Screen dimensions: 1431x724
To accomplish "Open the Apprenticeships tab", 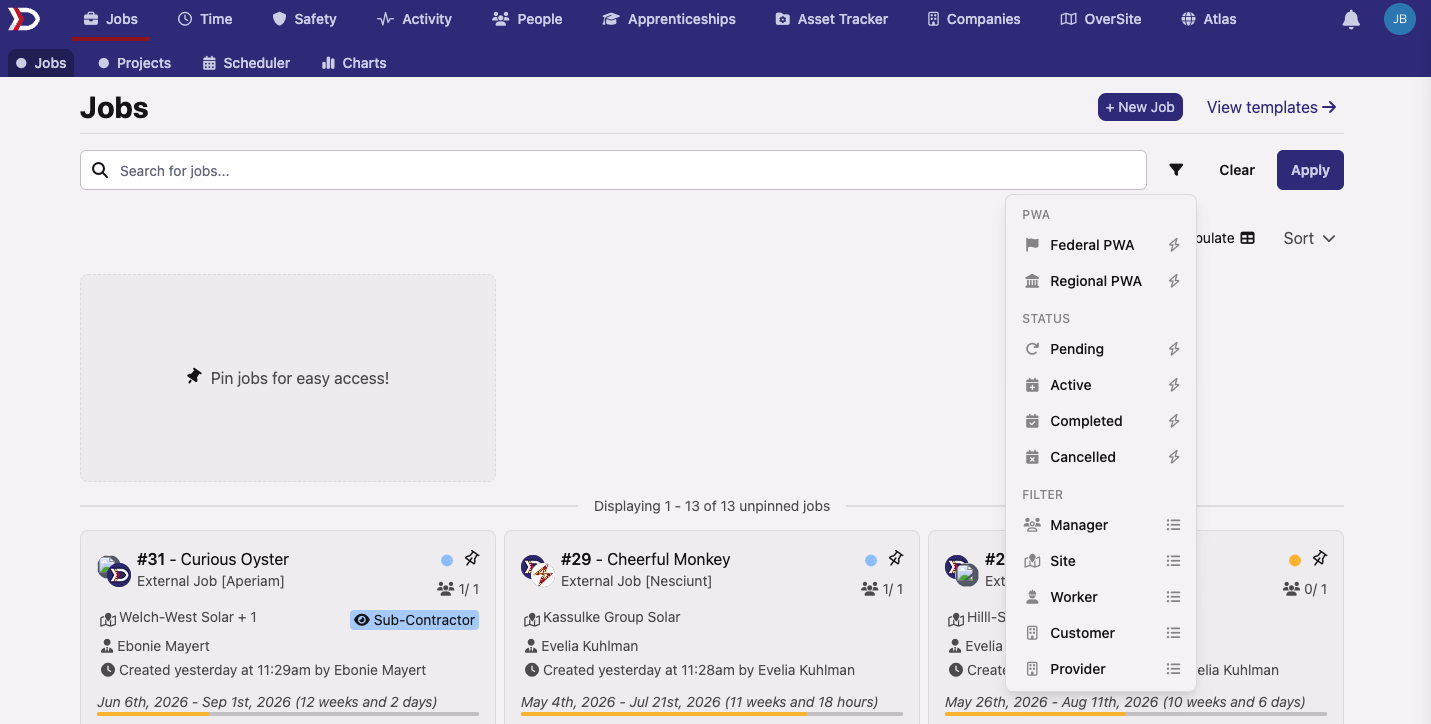I will pos(669,19).
